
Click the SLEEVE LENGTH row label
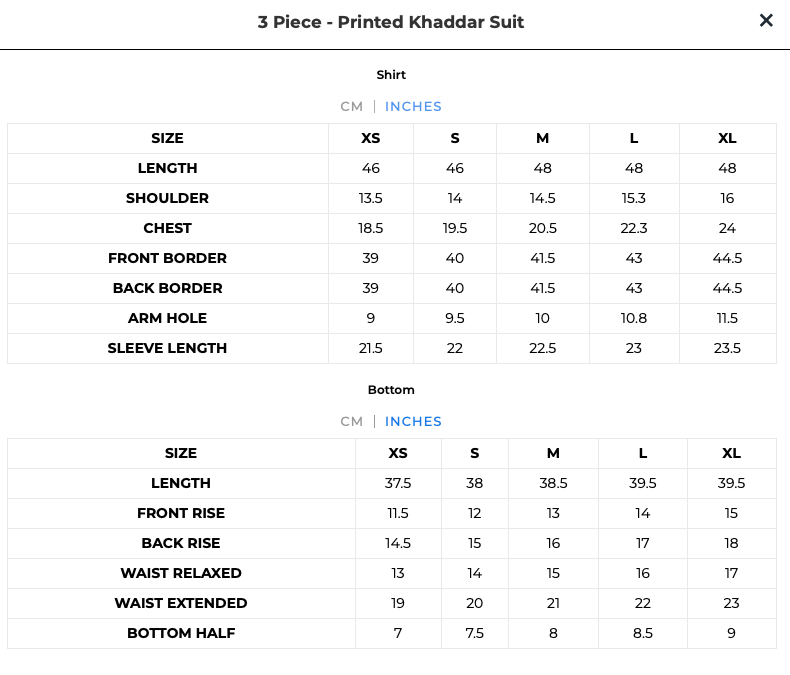[167, 348]
